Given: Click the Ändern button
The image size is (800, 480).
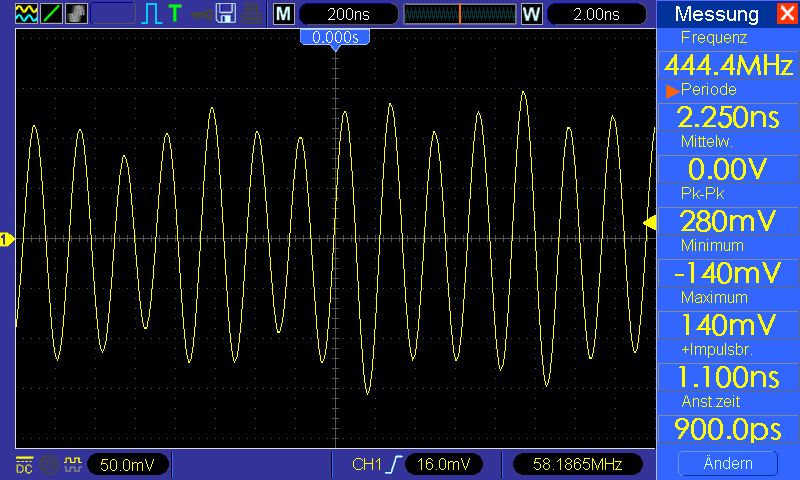Looking at the screenshot, I should [x=728, y=463].
